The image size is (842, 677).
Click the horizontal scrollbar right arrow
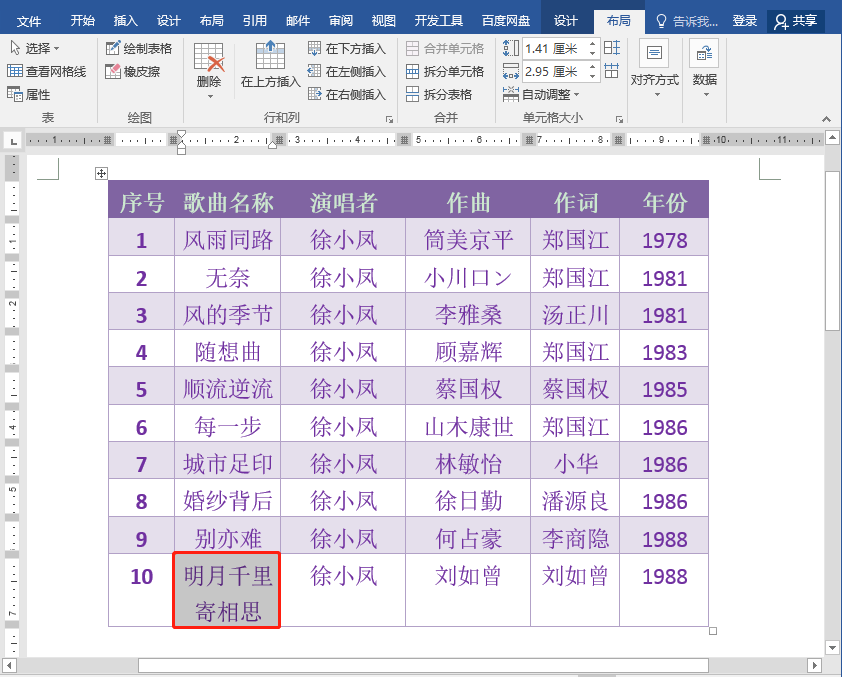coord(815,666)
